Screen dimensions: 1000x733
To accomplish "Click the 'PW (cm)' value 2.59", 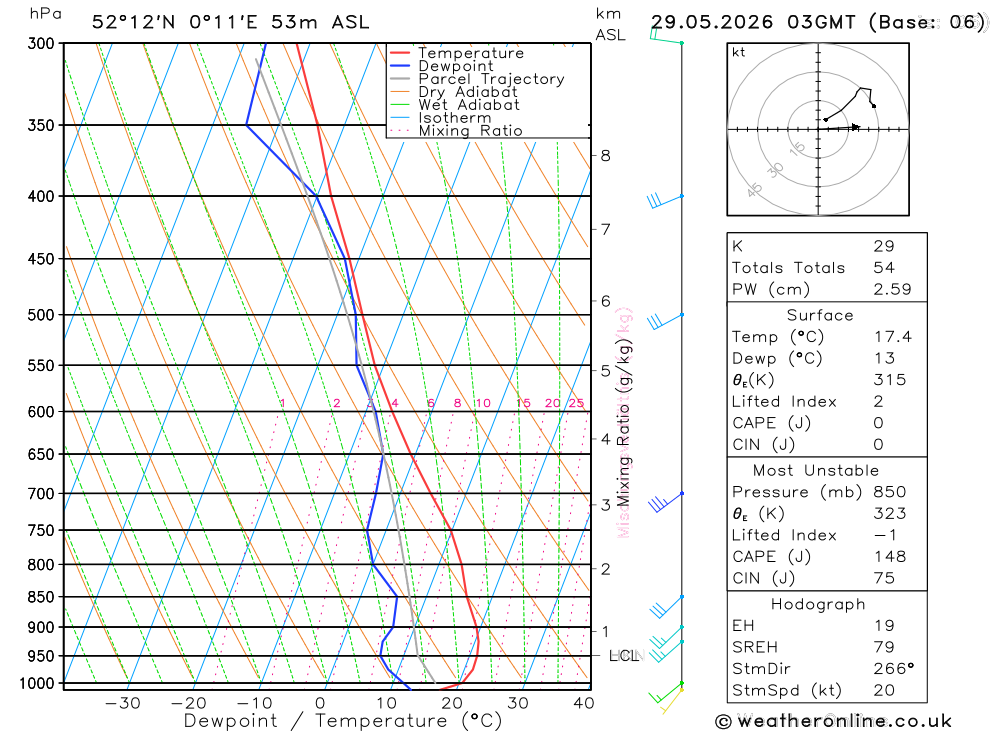I will click(x=892, y=290).
